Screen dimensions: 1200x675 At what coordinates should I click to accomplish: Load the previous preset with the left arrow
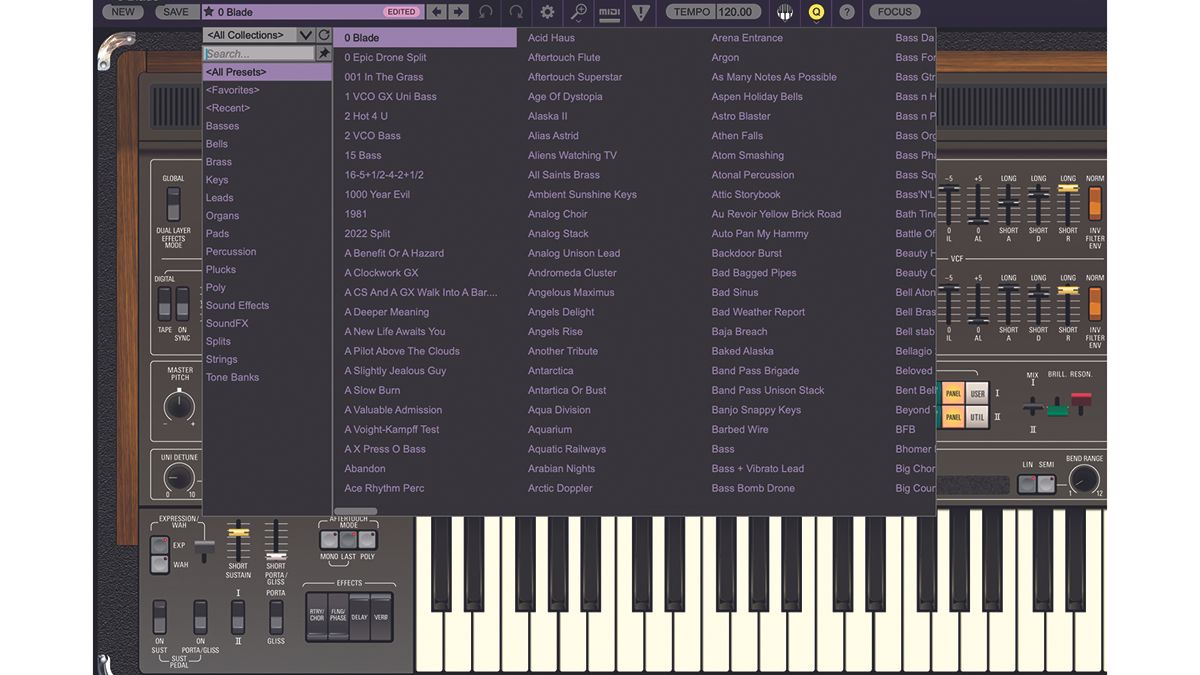point(436,12)
